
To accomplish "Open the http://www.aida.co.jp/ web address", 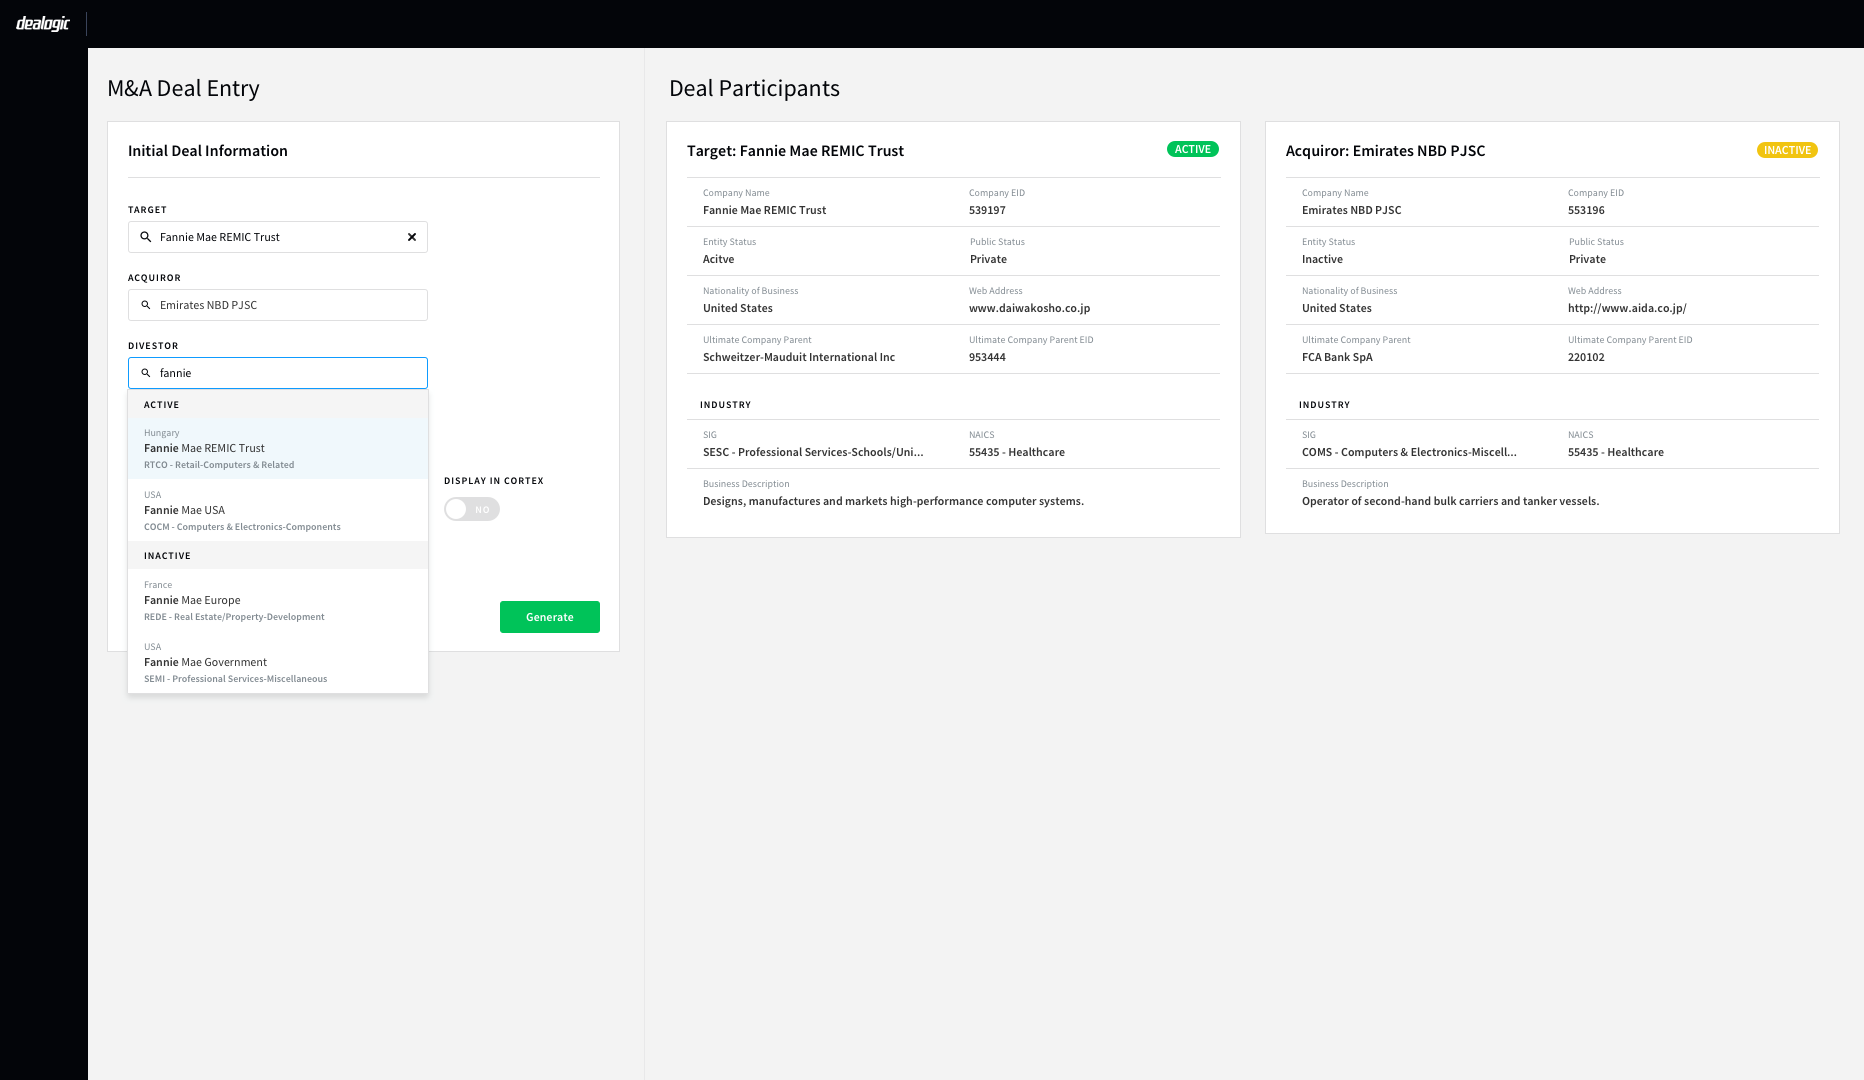I will pos(1626,308).
